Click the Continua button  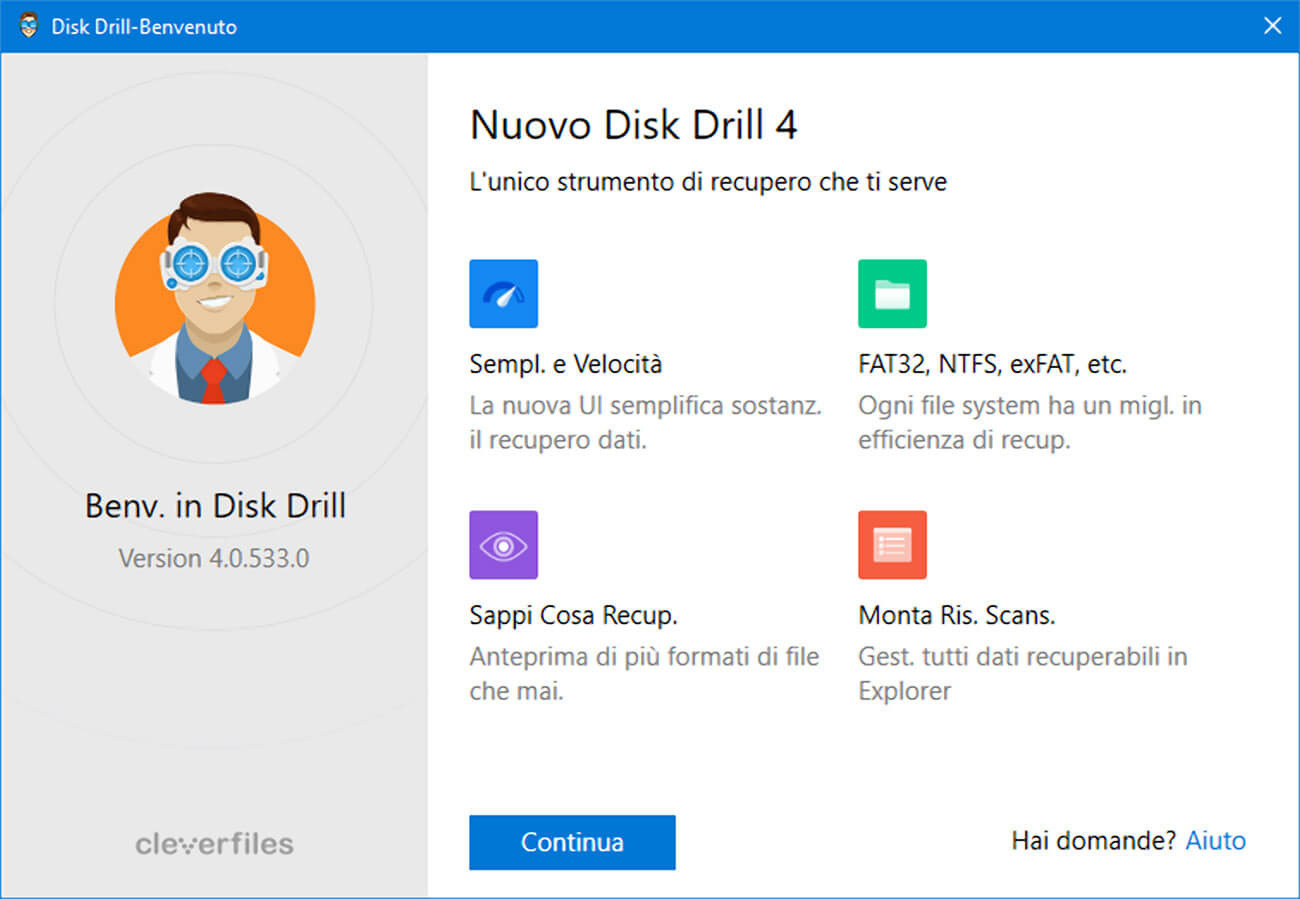pos(572,842)
